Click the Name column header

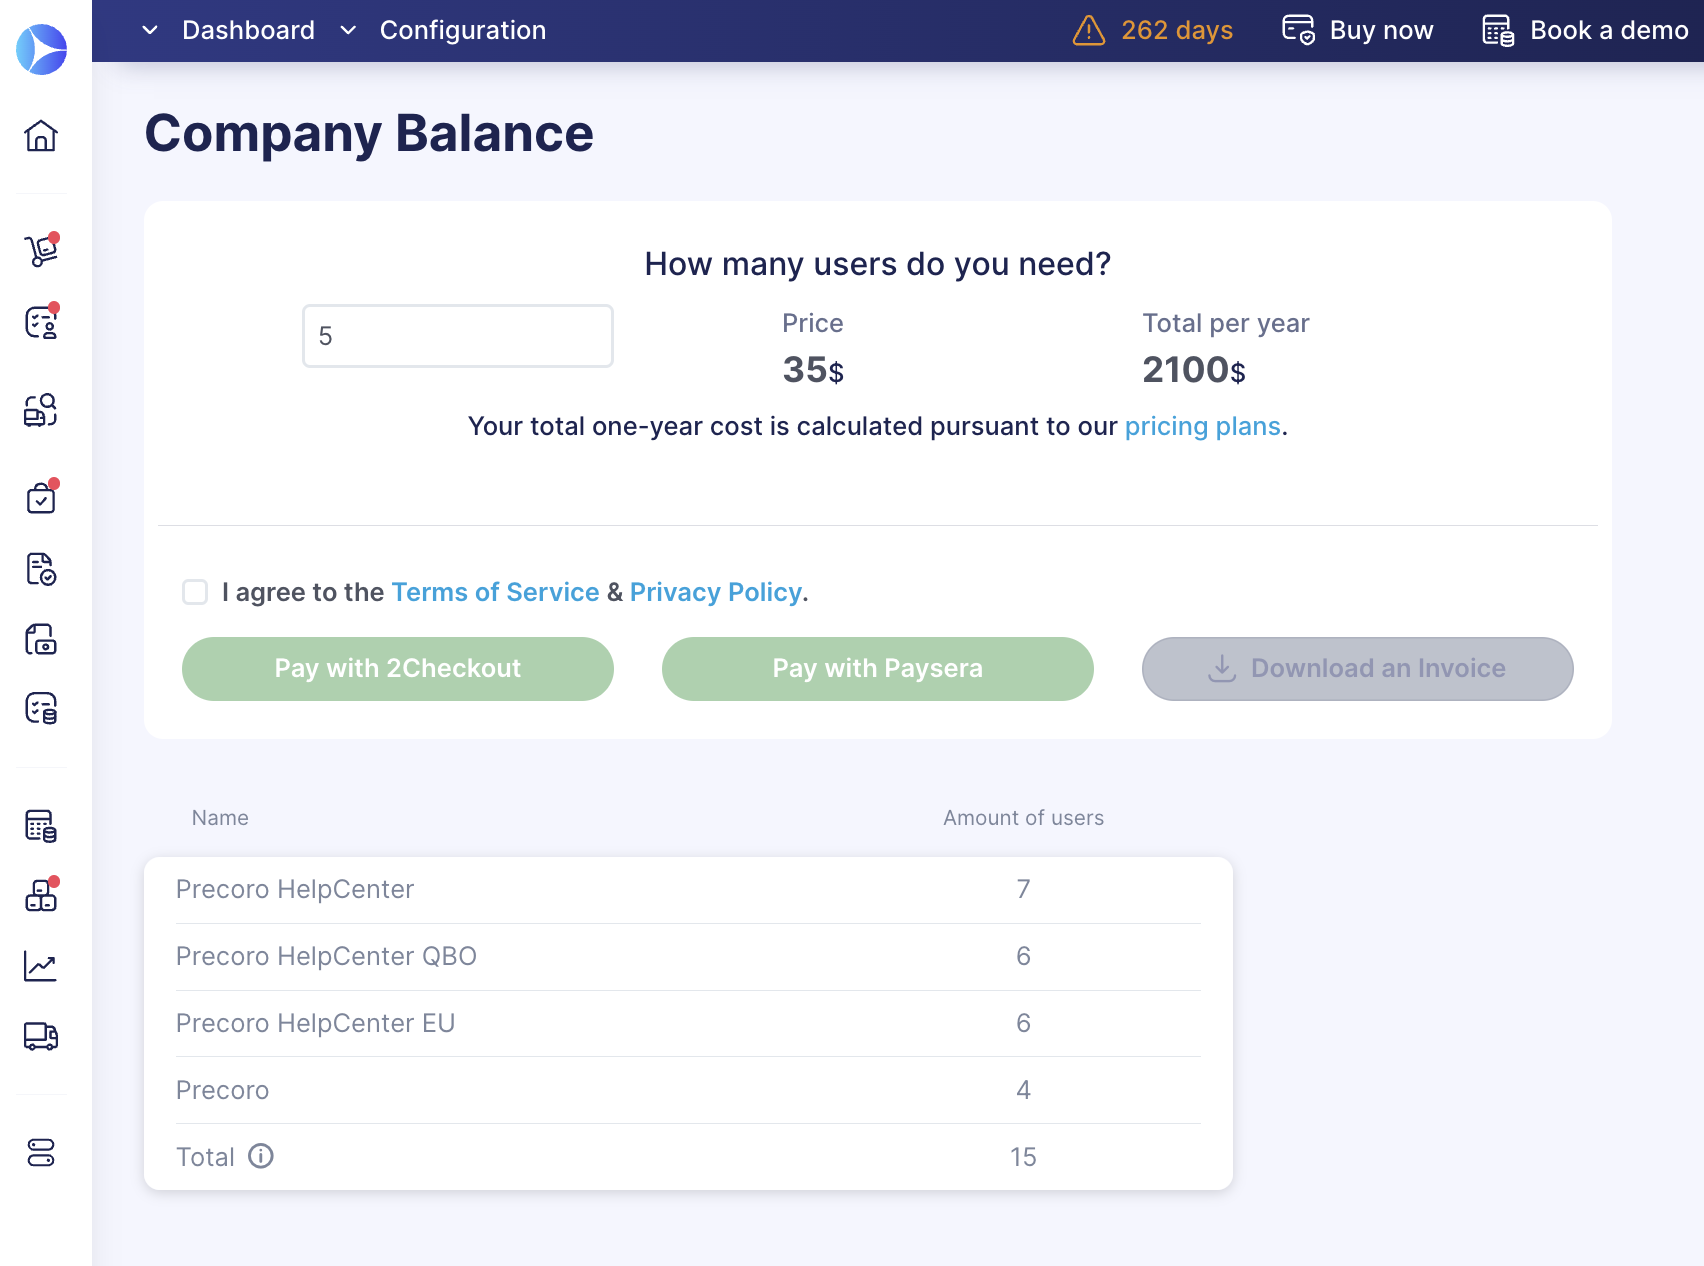(220, 818)
